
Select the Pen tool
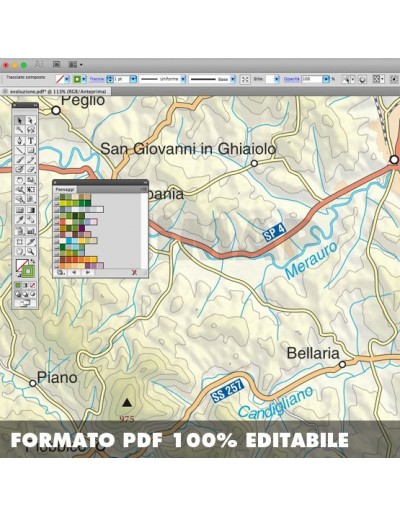point(20,141)
